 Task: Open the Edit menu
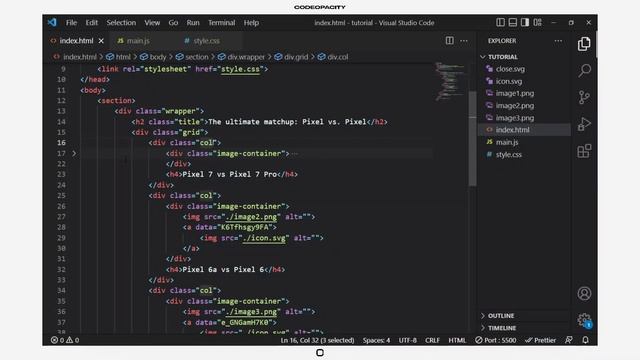pyautogui.click(x=91, y=22)
